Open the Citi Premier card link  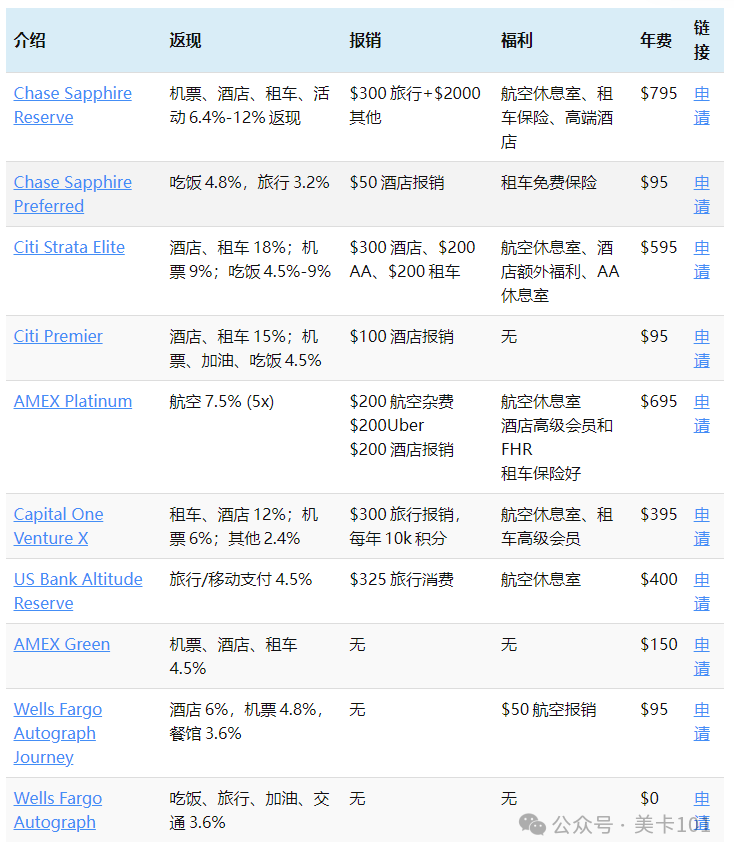58,336
